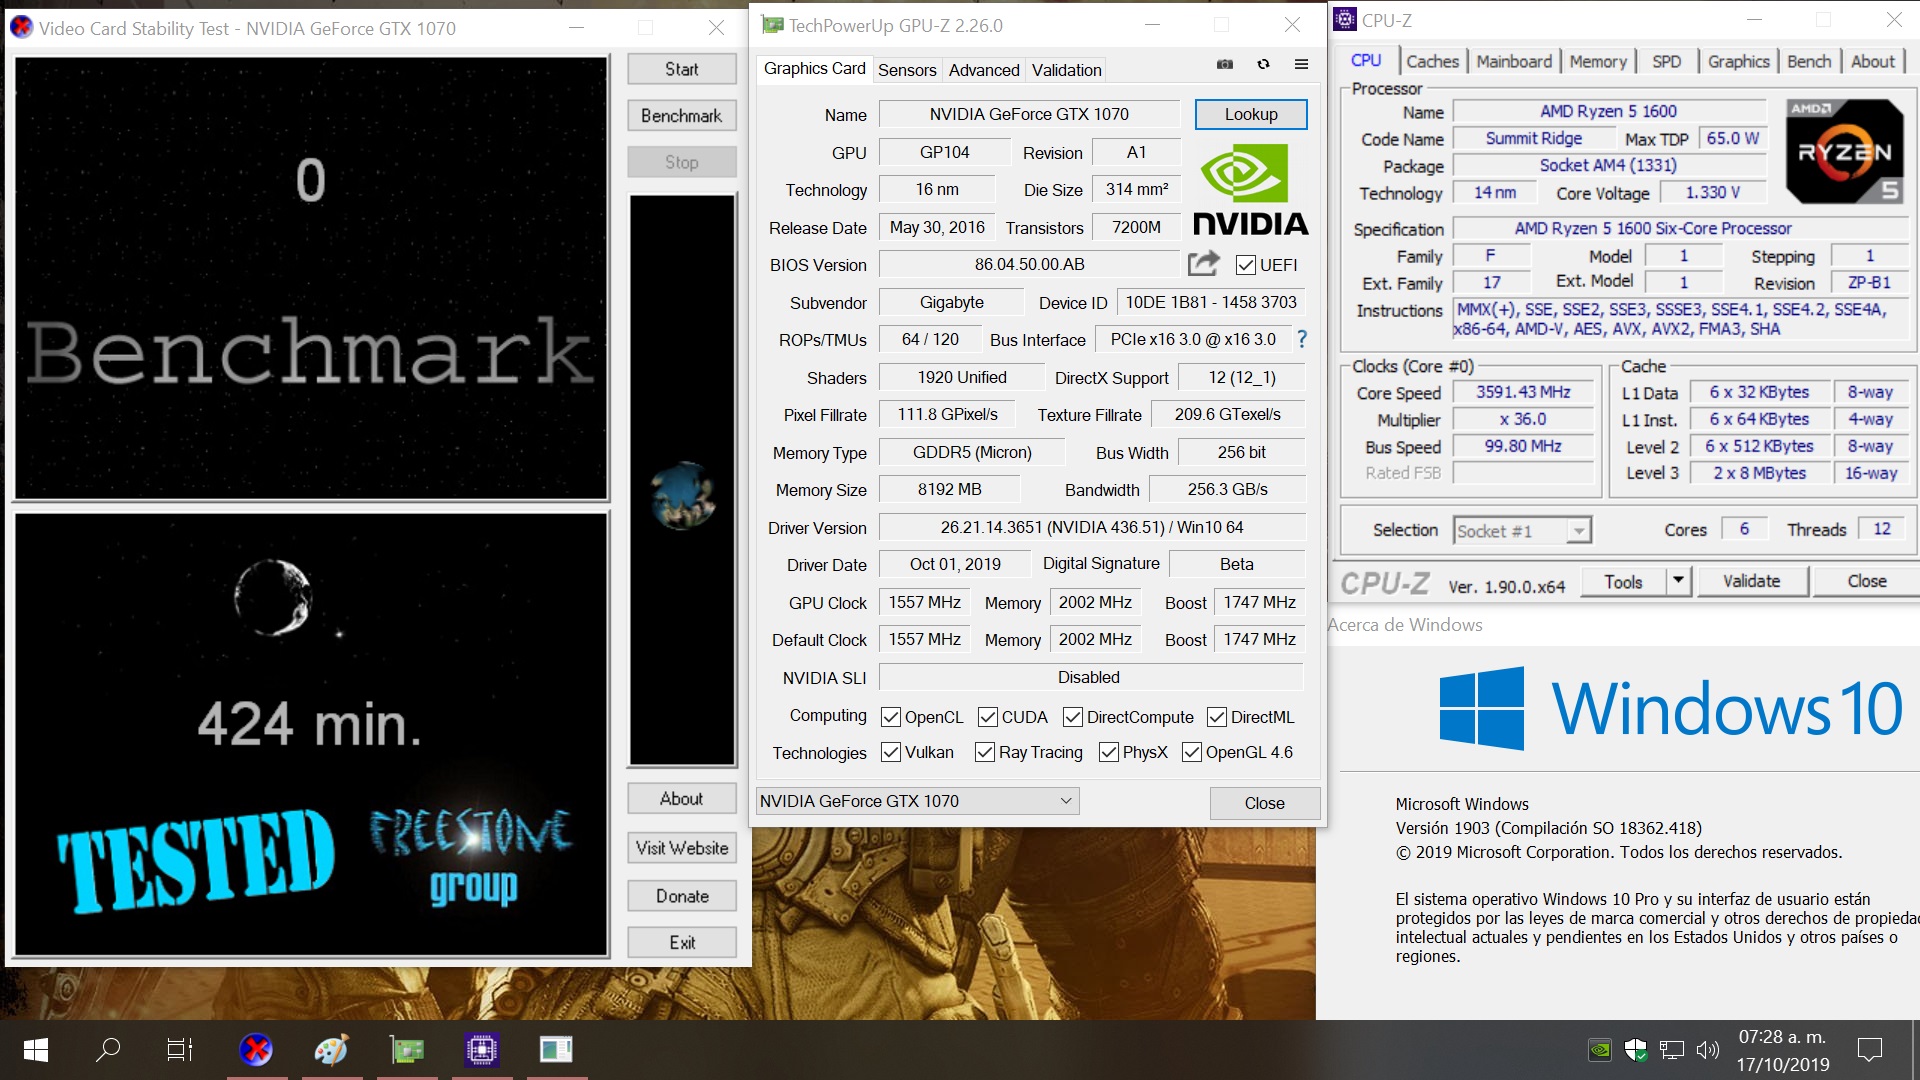Viewport: 1920px width, 1080px height.
Task: Open the CPU-Z taskbar icon
Action: (x=481, y=1050)
